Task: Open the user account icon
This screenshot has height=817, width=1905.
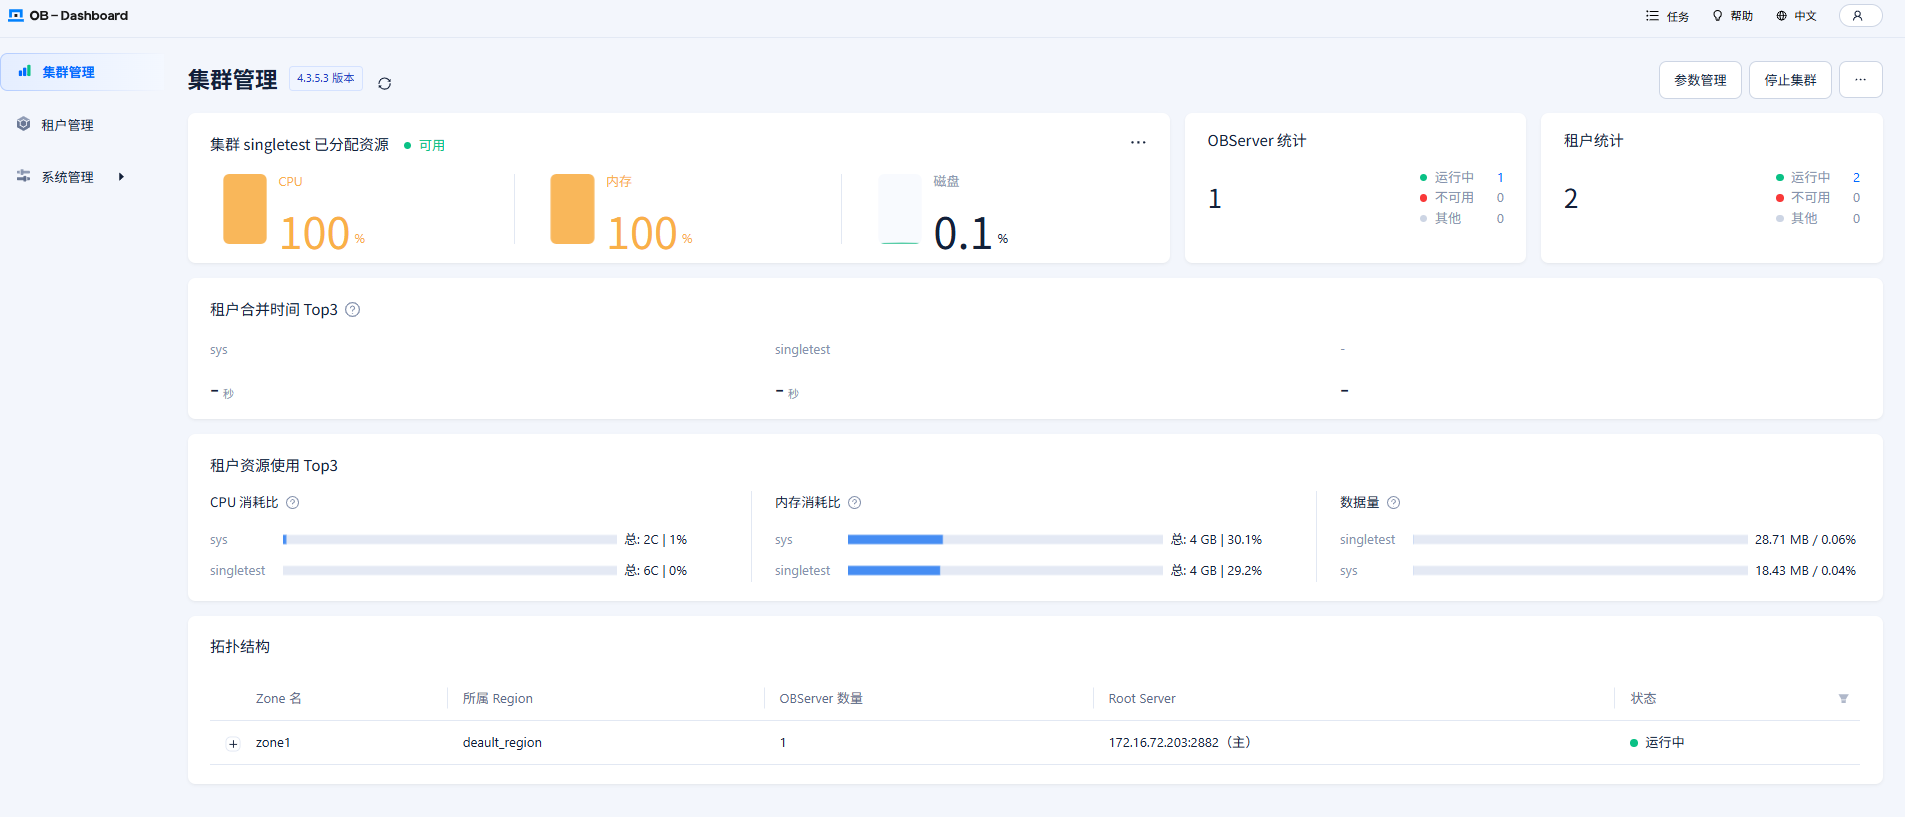Action: [1860, 16]
